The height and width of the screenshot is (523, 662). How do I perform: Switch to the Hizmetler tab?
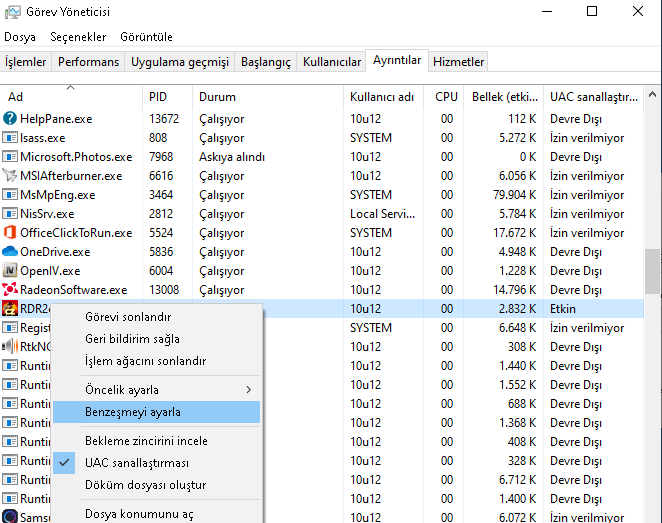click(459, 62)
